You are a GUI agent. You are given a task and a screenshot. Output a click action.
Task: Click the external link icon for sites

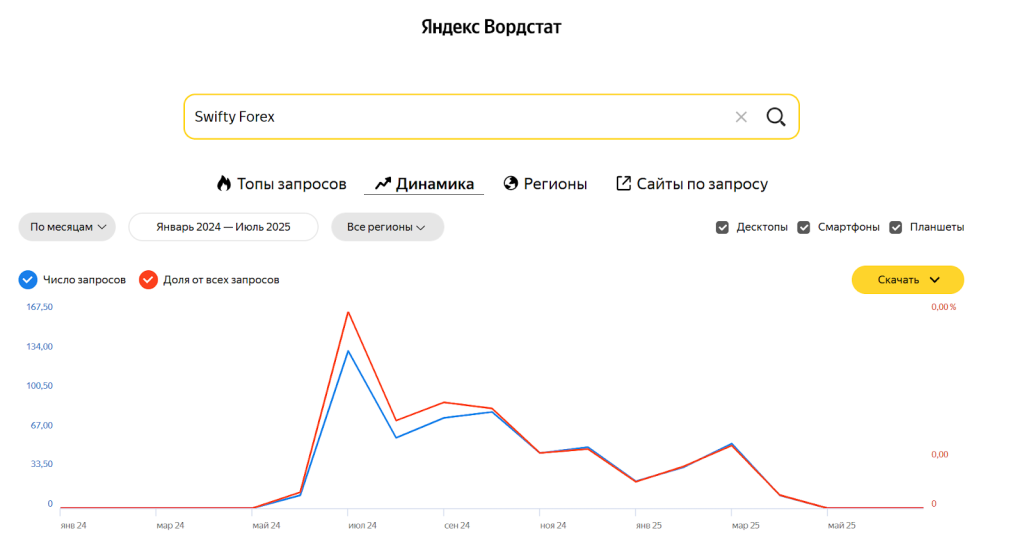click(x=624, y=183)
